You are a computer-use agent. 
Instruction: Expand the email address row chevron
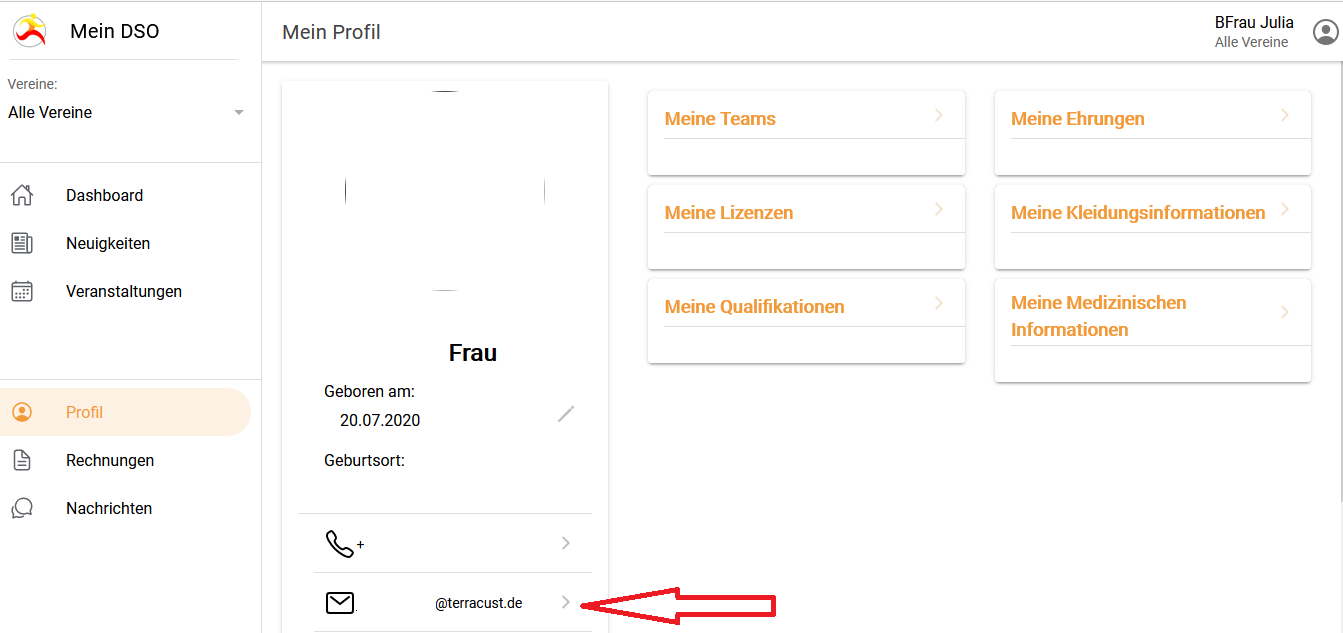click(x=565, y=602)
